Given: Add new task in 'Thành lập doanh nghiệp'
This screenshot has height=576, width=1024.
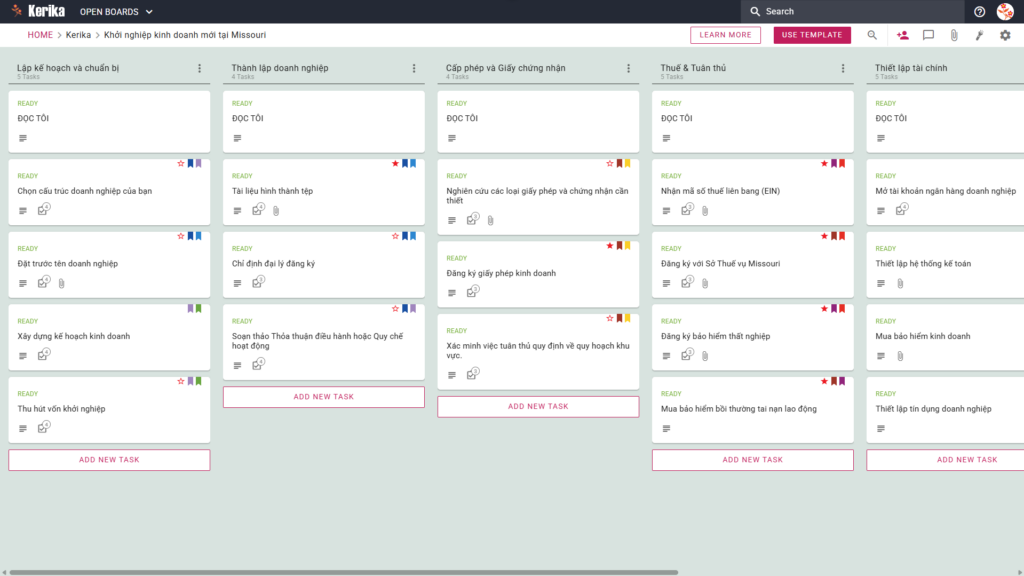Looking at the screenshot, I should coord(323,396).
